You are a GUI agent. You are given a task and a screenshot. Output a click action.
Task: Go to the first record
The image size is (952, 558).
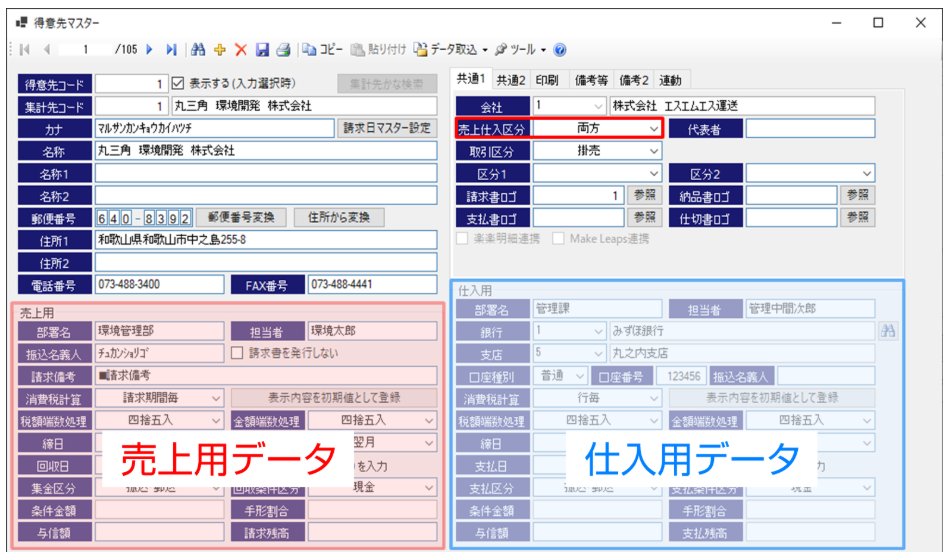click(x=25, y=50)
